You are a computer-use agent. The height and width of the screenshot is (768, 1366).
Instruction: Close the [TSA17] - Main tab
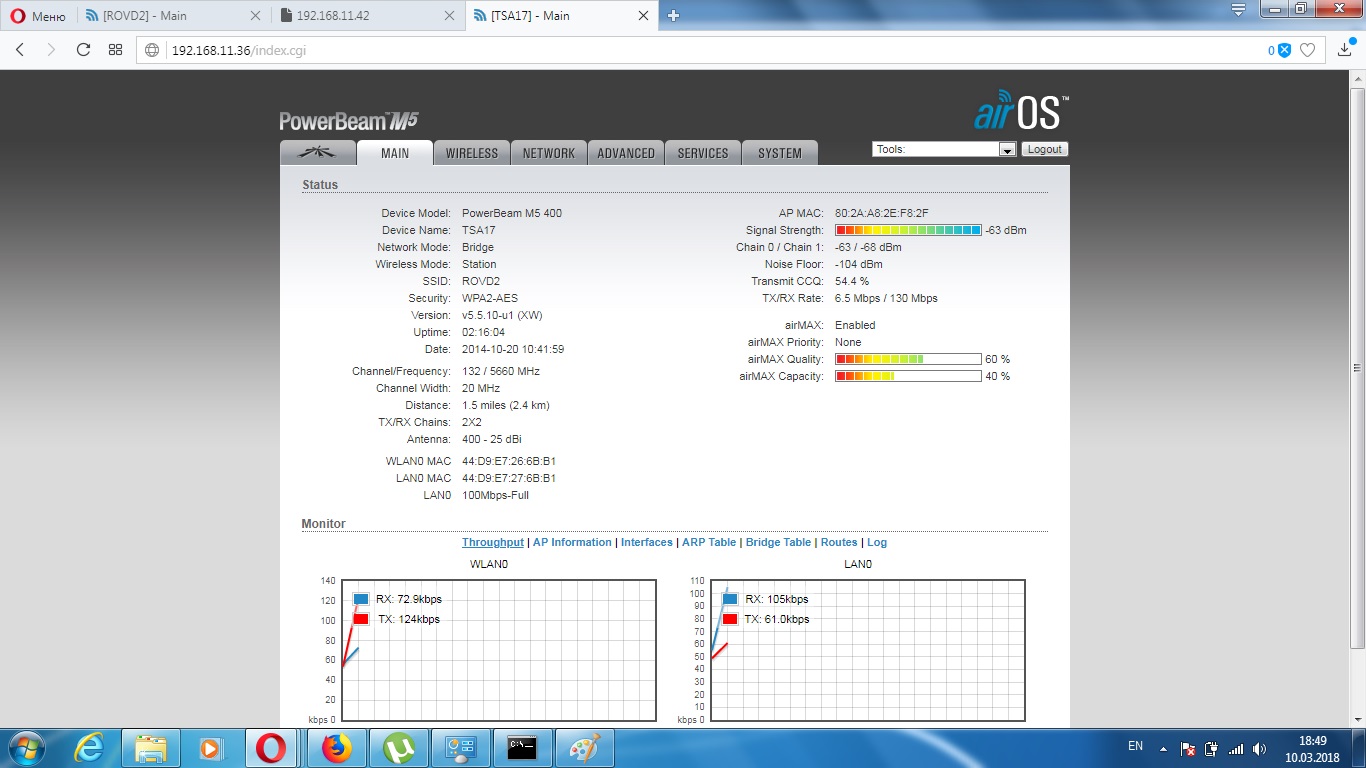tap(645, 16)
